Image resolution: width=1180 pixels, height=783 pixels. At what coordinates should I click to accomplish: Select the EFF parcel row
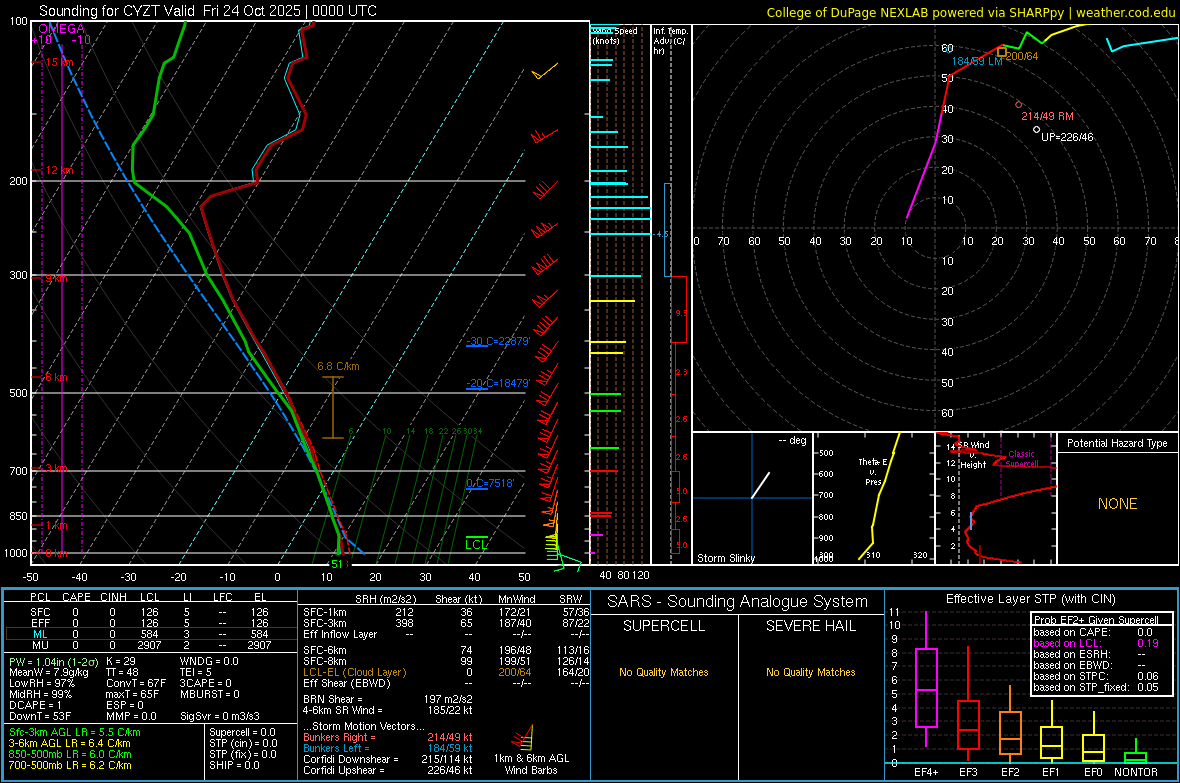[150, 623]
